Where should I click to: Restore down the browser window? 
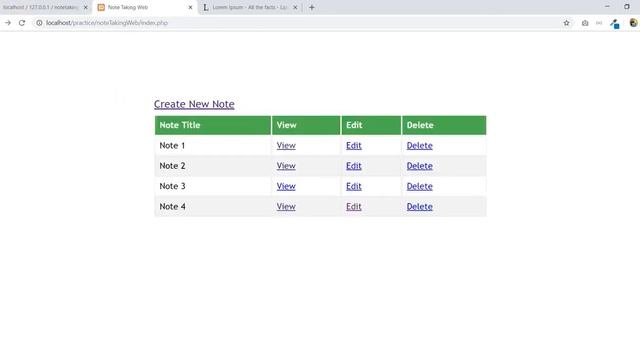[x=627, y=7]
